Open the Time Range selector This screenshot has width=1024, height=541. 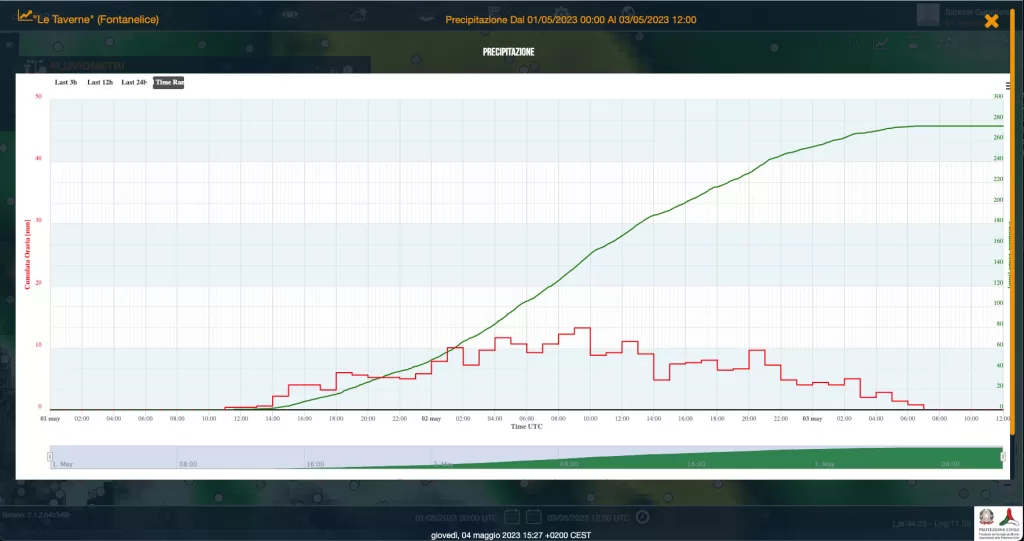click(x=169, y=82)
